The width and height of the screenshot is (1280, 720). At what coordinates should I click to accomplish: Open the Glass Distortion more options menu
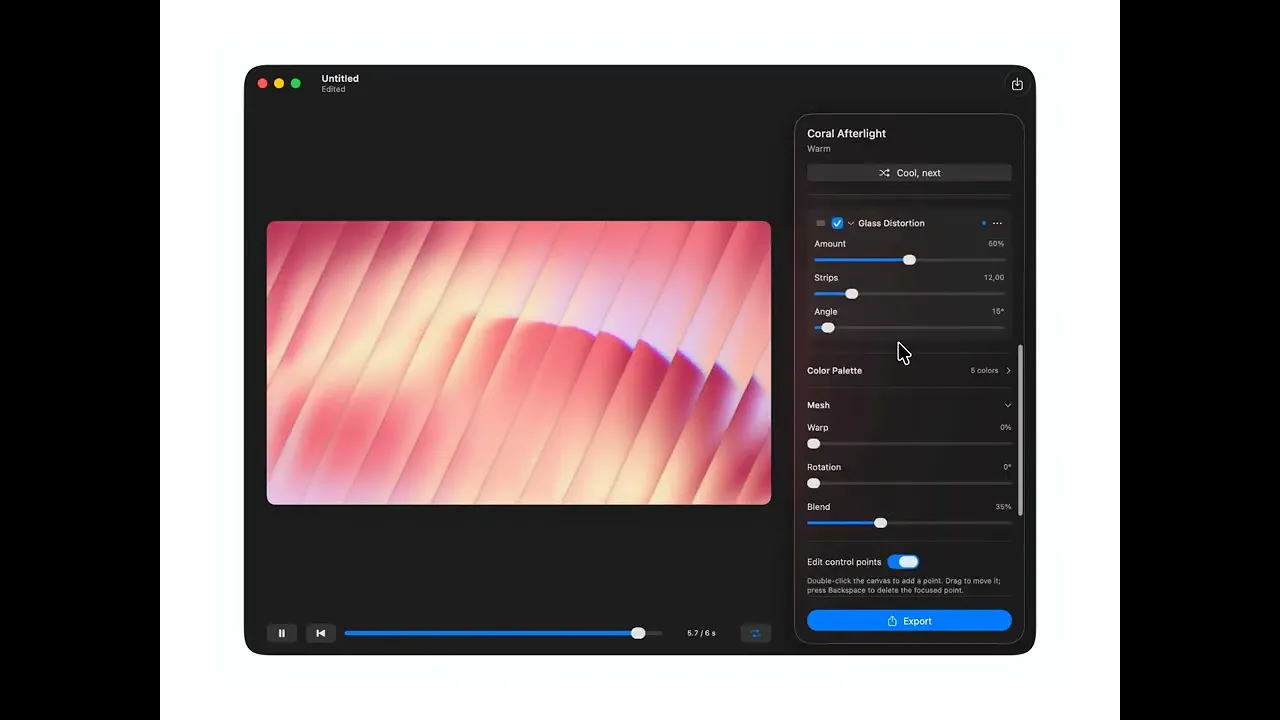coord(997,223)
